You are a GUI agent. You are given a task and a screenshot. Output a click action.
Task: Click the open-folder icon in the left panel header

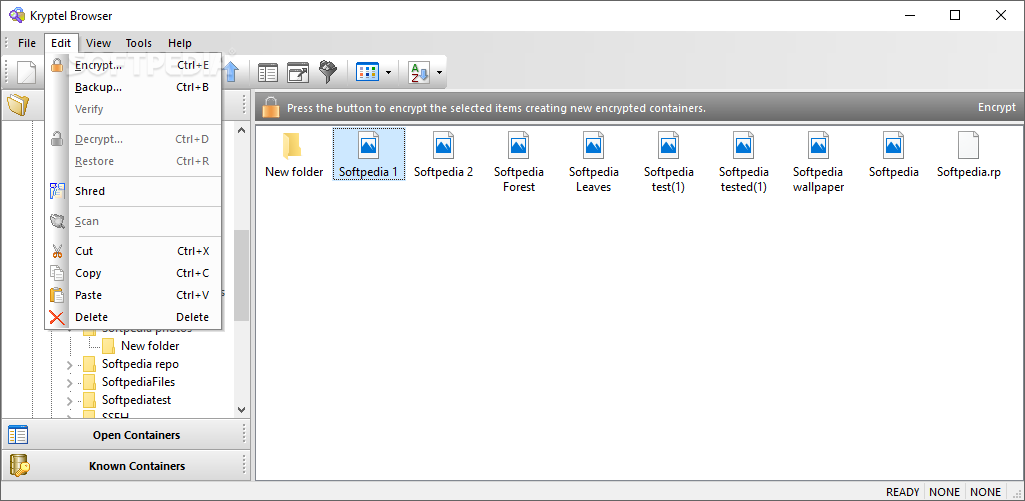click(x=18, y=105)
